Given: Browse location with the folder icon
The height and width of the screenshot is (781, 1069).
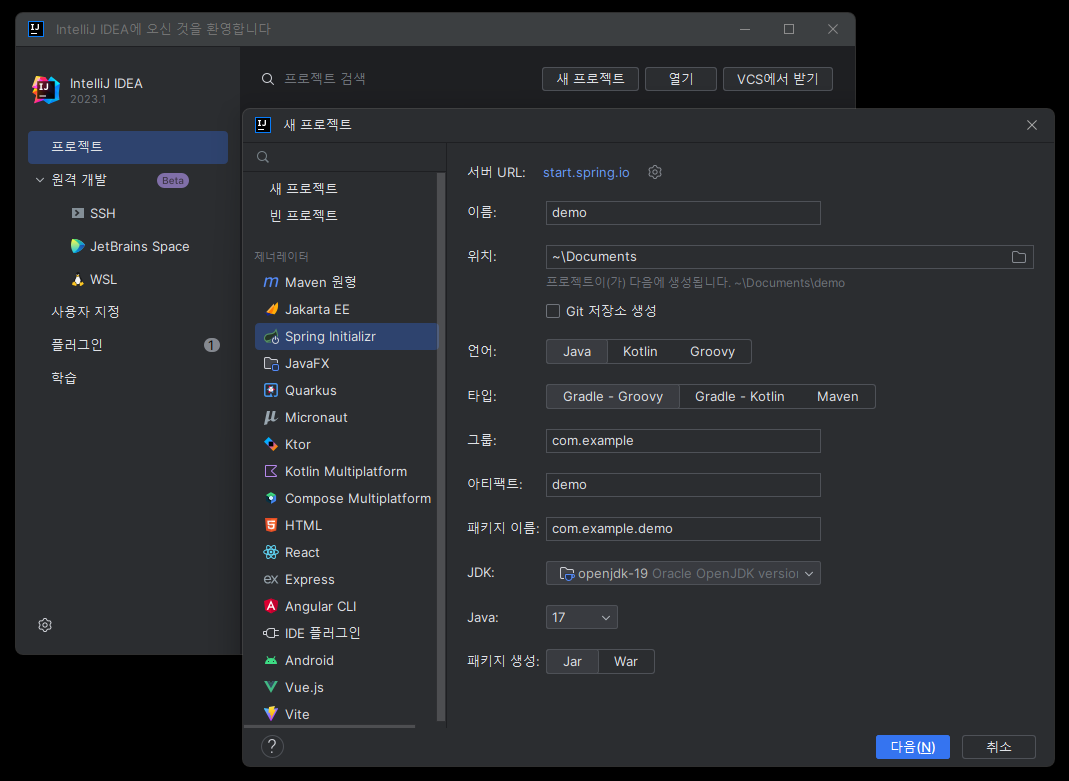Looking at the screenshot, I should tap(1019, 257).
